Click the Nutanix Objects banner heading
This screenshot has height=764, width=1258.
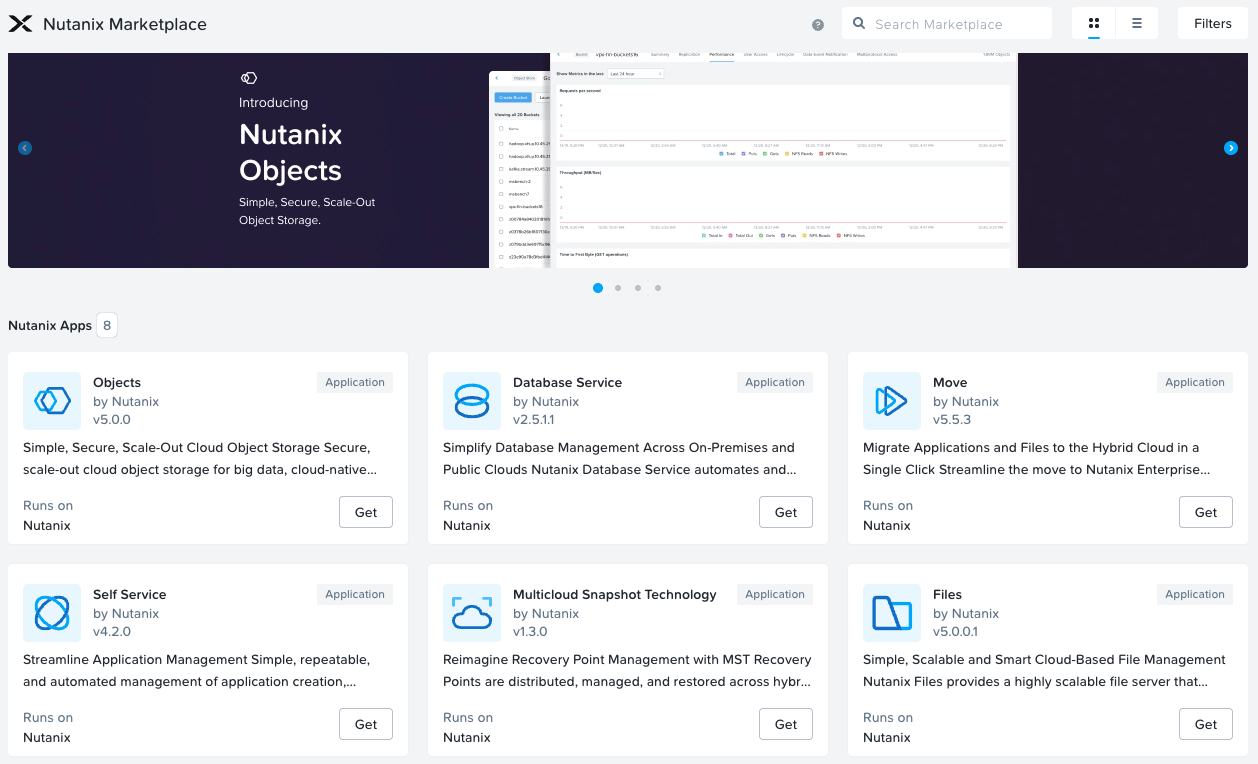(291, 152)
